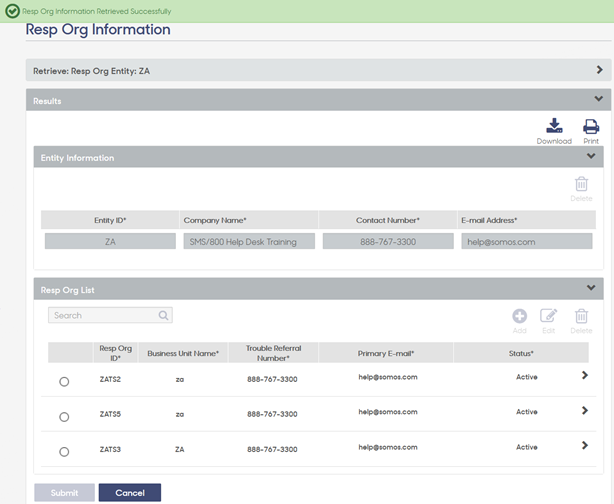Select the ZATS2 radio button
614x504 pixels.
click(x=64, y=381)
